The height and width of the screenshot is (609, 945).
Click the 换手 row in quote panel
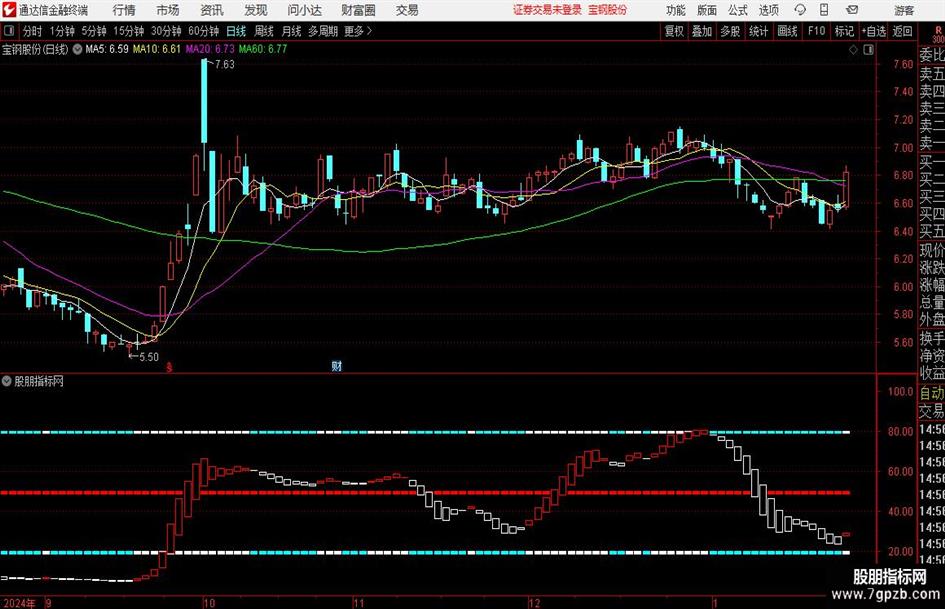point(931,338)
